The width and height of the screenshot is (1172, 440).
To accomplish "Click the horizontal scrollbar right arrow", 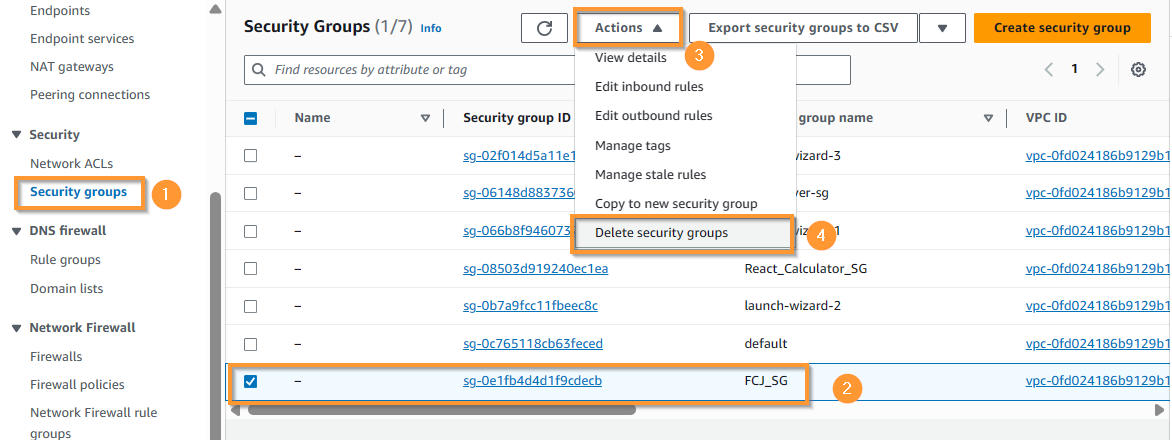I will click(1159, 410).
